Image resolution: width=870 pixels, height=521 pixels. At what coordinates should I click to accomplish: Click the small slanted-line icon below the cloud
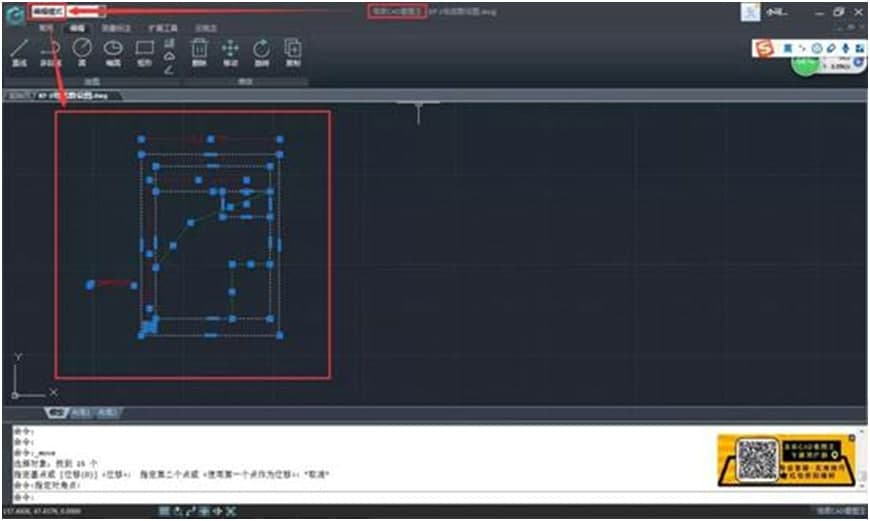[169, 69]
